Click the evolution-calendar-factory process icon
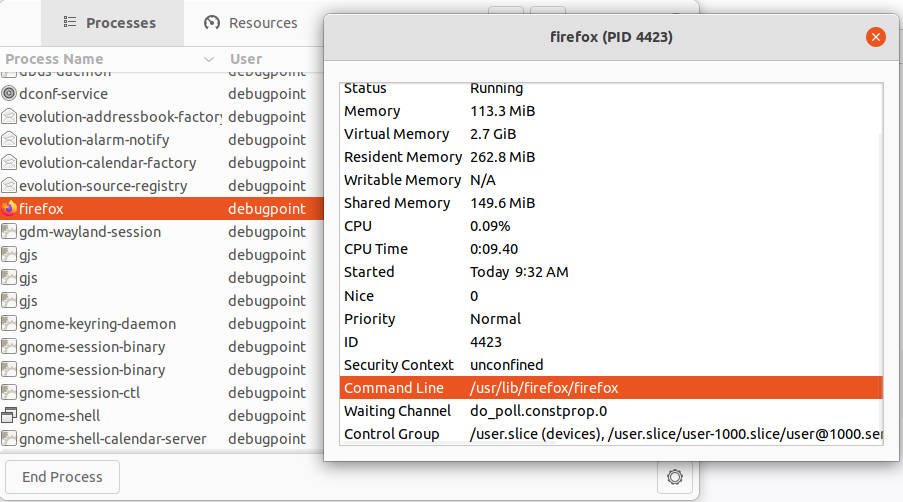This screenshot has height=502, width=903. [x=9, y=162]
